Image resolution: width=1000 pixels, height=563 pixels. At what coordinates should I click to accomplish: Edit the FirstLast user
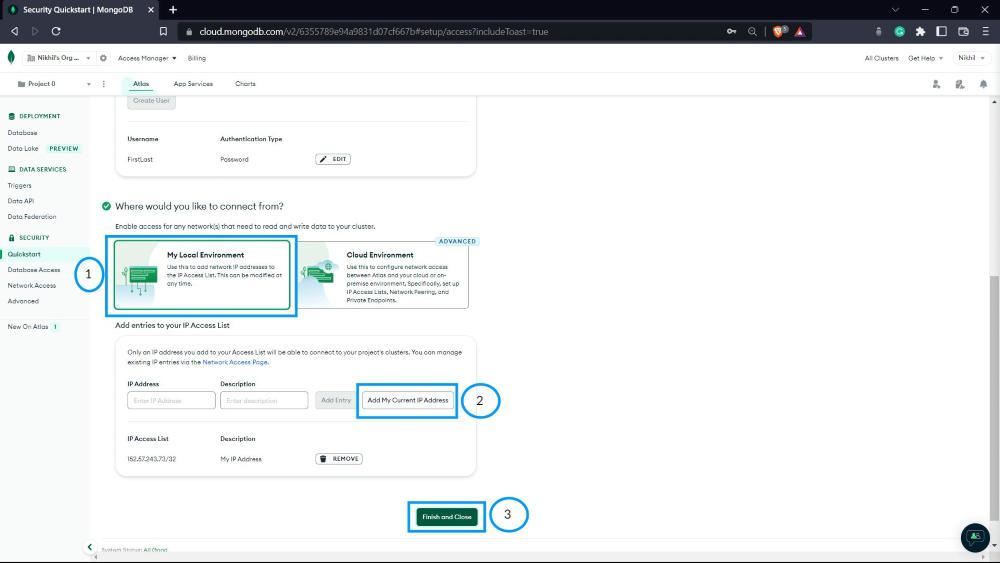[x=333, y=159]
